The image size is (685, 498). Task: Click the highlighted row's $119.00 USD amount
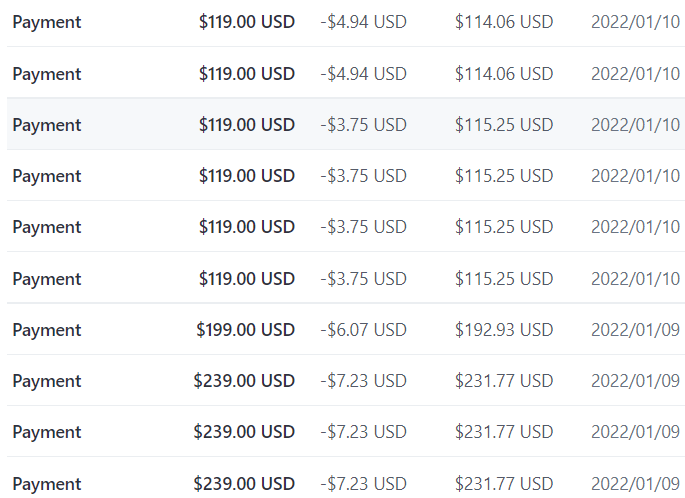pos(247,125)
